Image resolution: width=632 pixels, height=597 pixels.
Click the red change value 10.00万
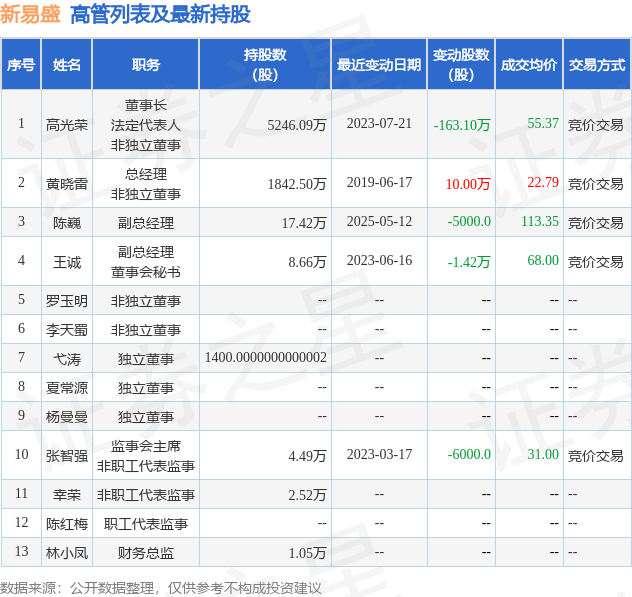pos(468,184)
